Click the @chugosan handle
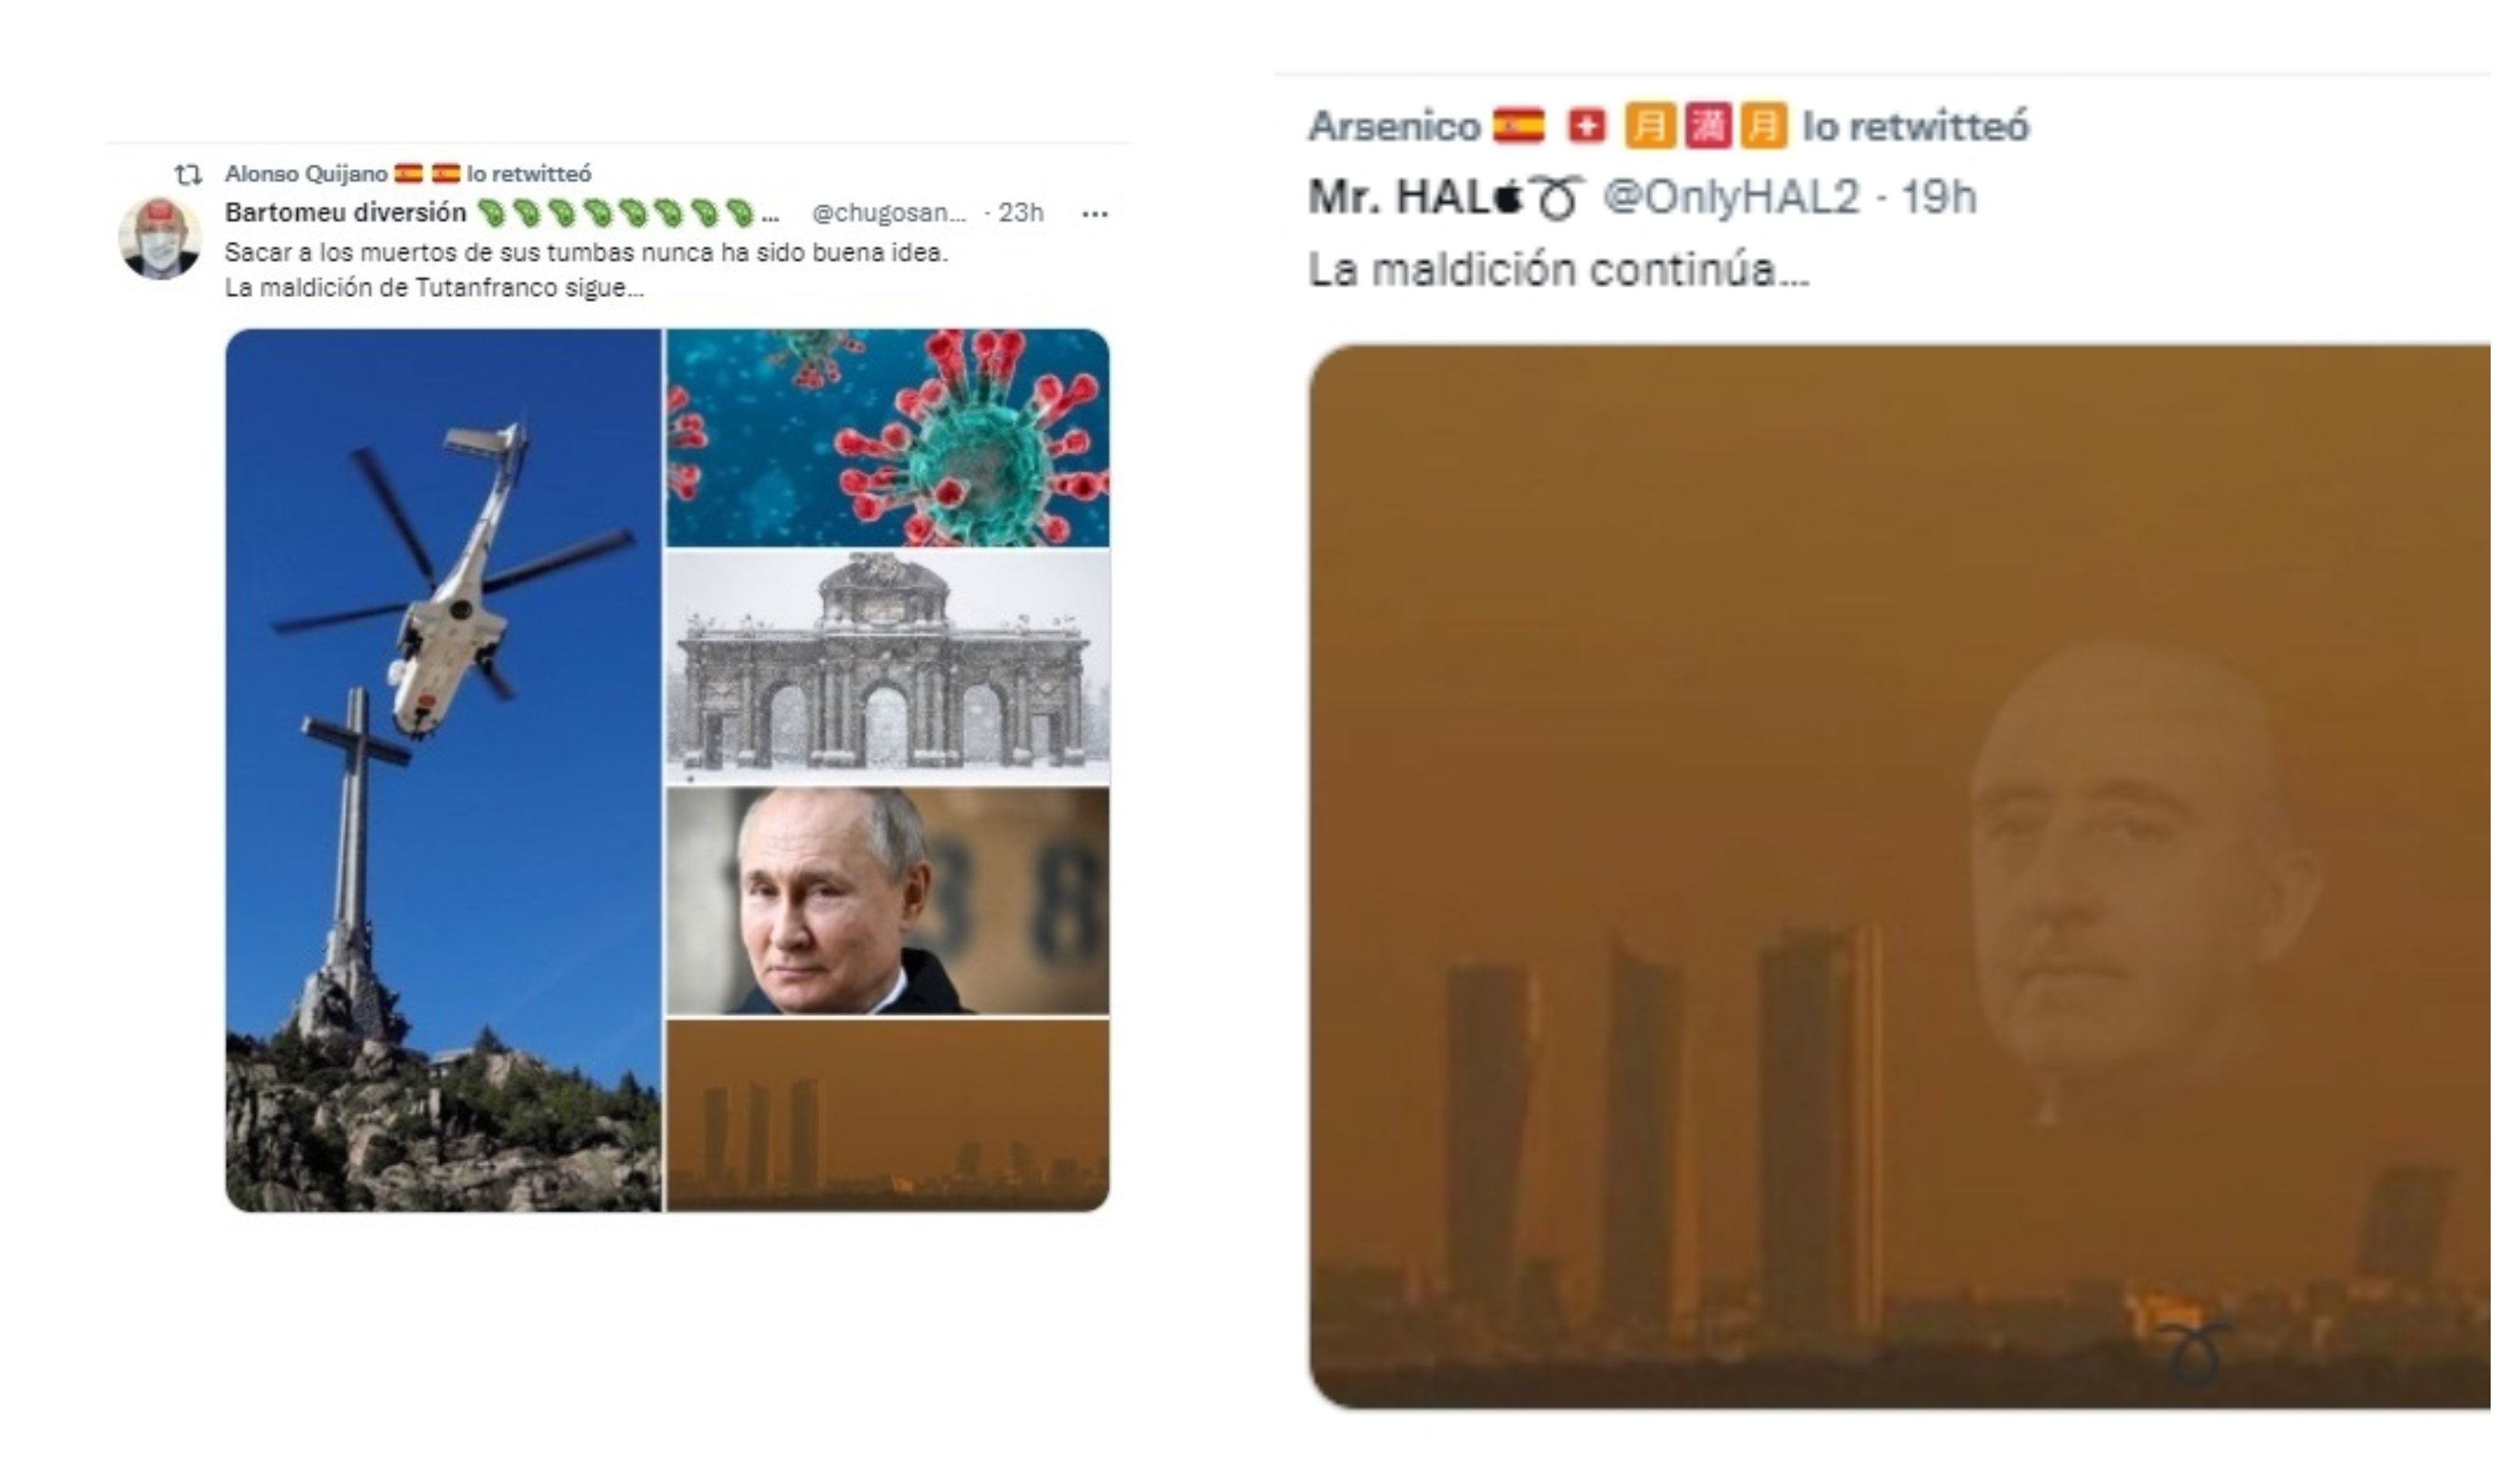This screenshot has width=2520, height=1464. (889, 213)
